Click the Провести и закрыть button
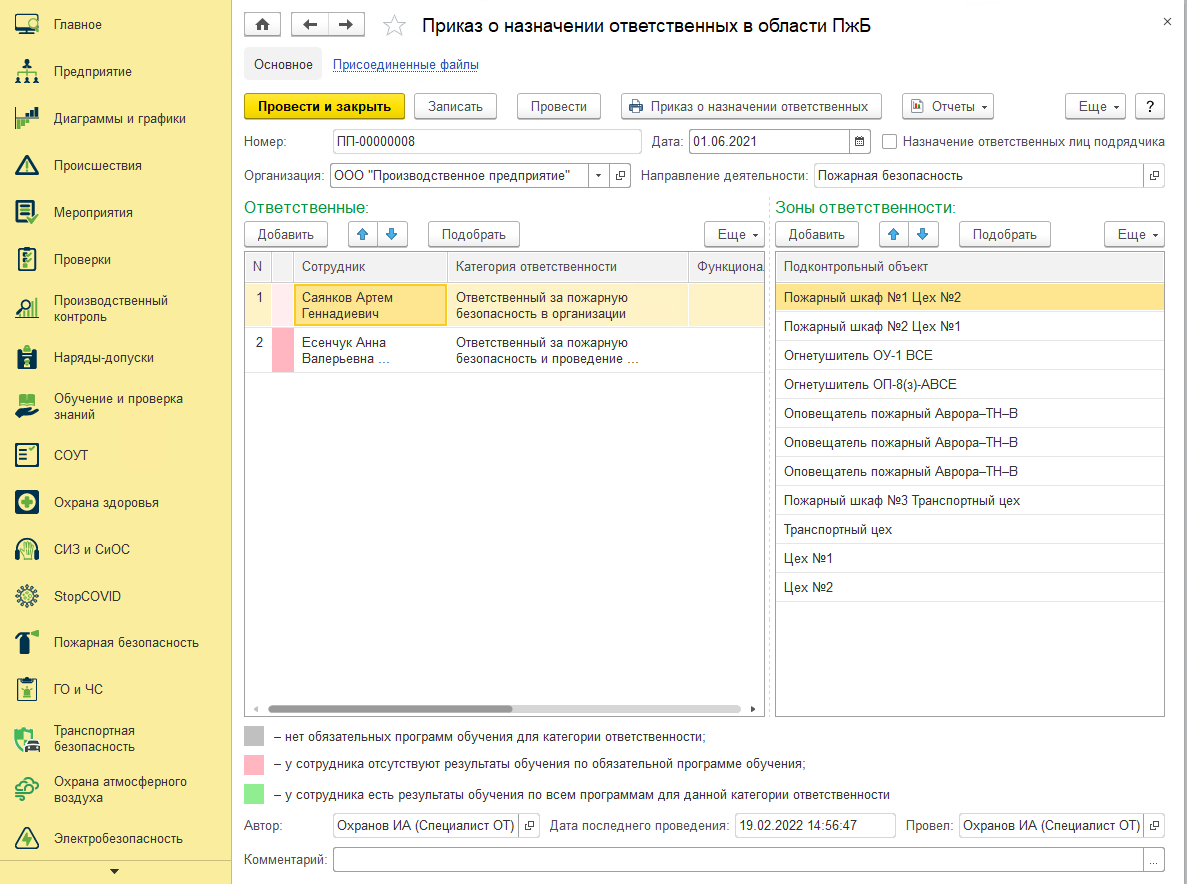 tap(324, 106)
